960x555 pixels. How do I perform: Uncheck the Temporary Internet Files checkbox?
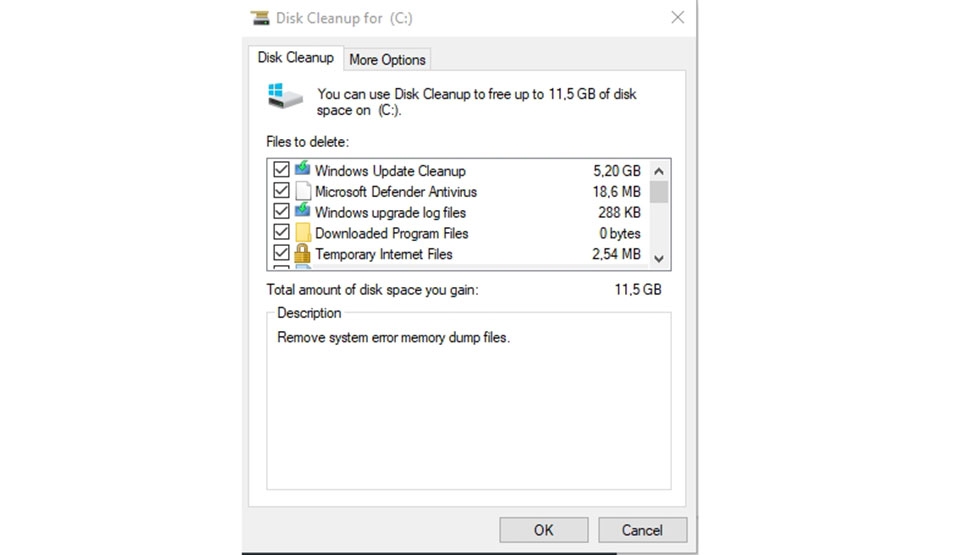click(x=281, y=254)
